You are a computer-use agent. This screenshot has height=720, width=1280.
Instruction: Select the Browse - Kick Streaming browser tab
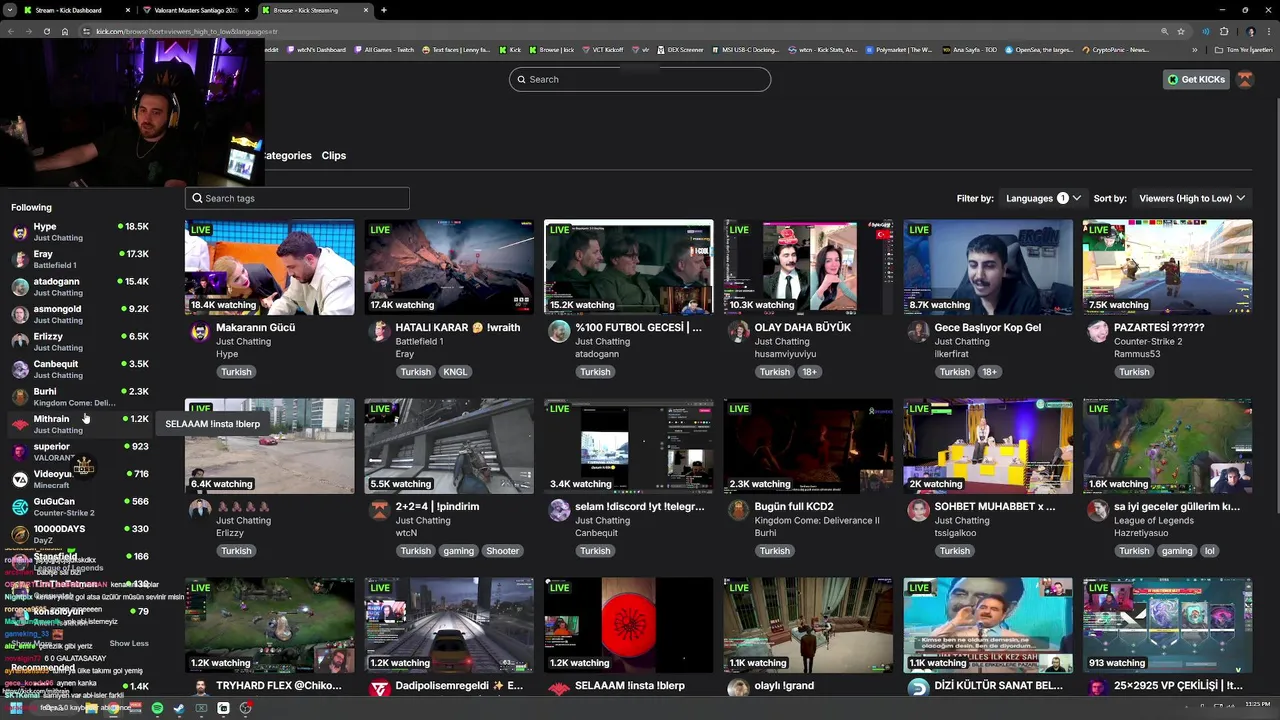coord(316,10)
